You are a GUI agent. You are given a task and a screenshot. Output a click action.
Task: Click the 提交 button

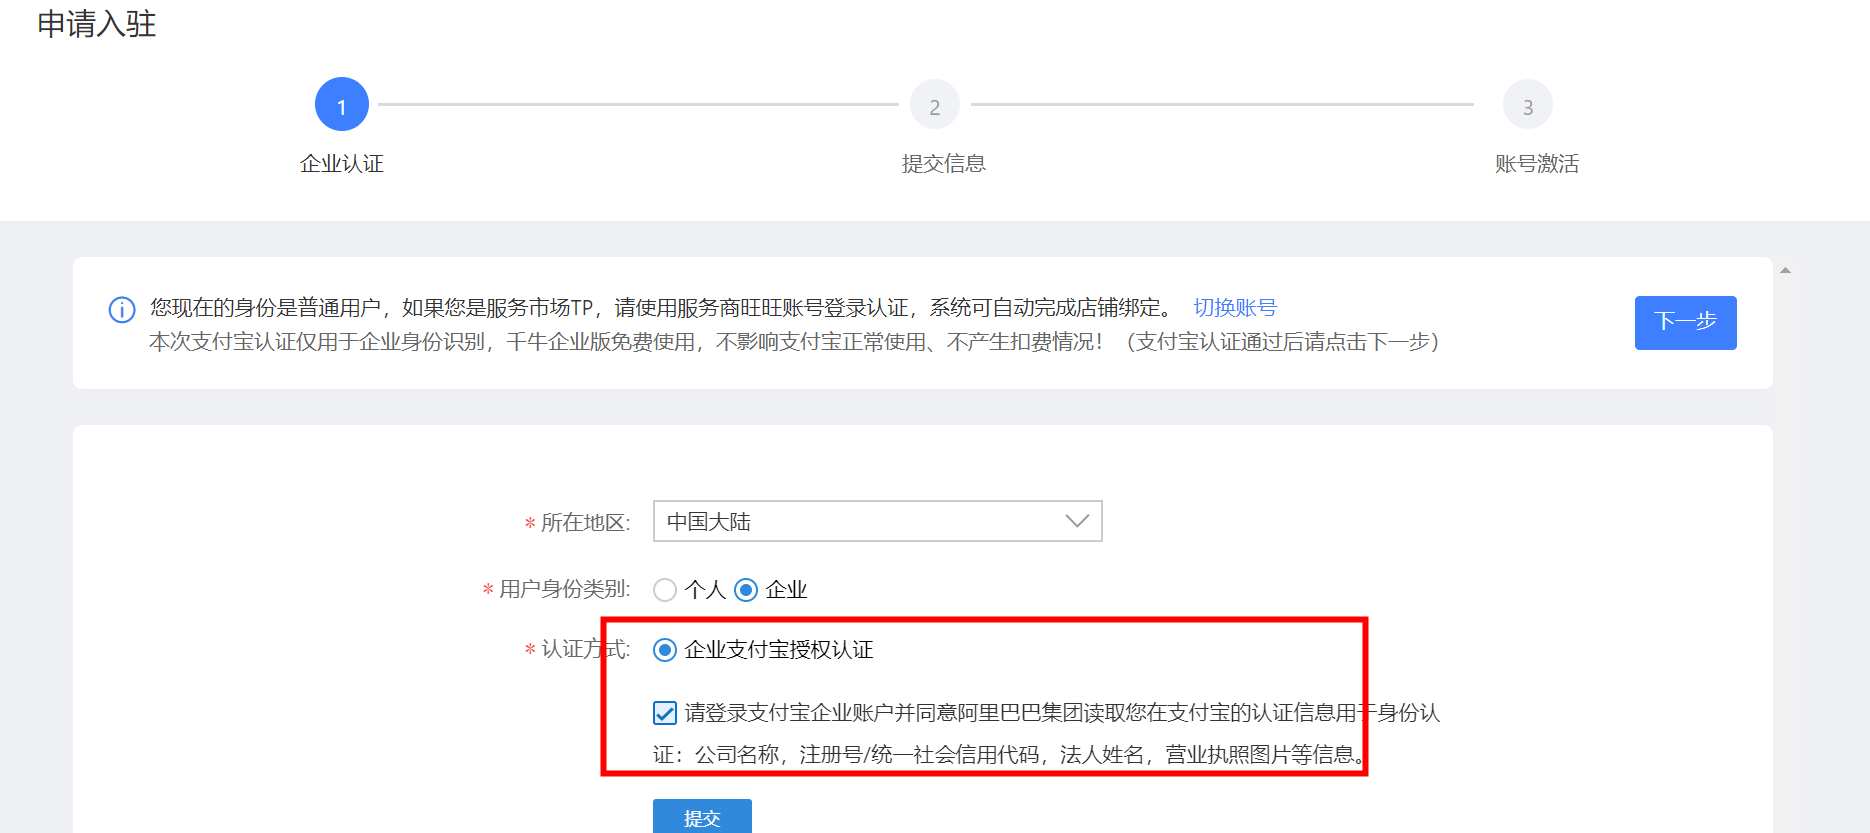pyautogui.click(x=702, y=817)
